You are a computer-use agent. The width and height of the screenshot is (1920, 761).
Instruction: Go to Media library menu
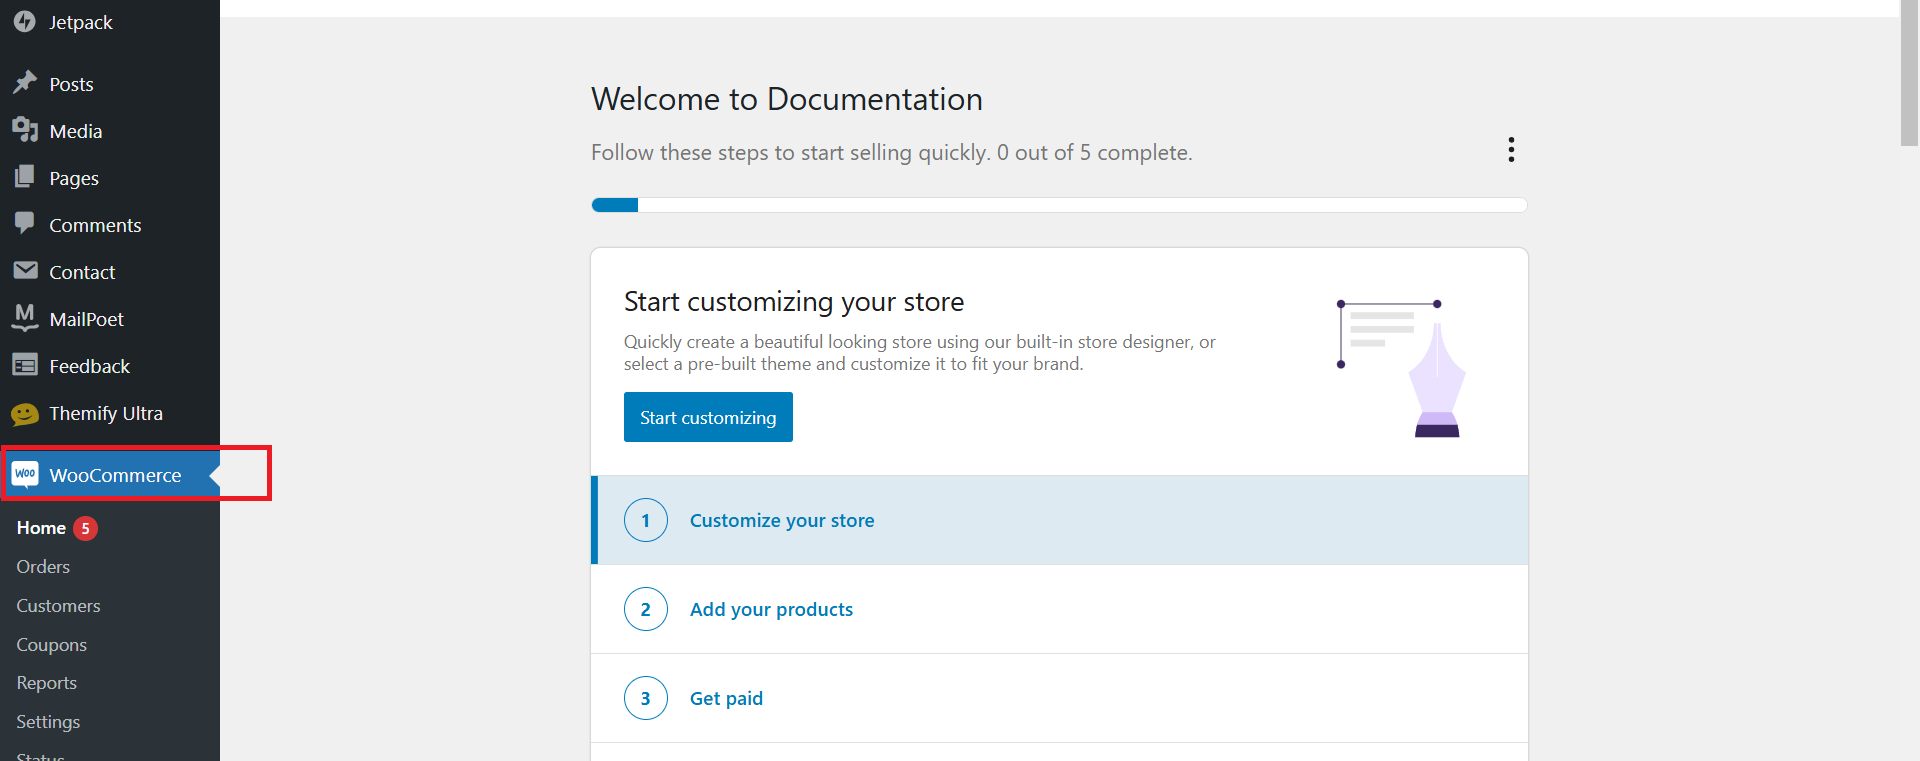pyautogui.click(x=76, y=131)
